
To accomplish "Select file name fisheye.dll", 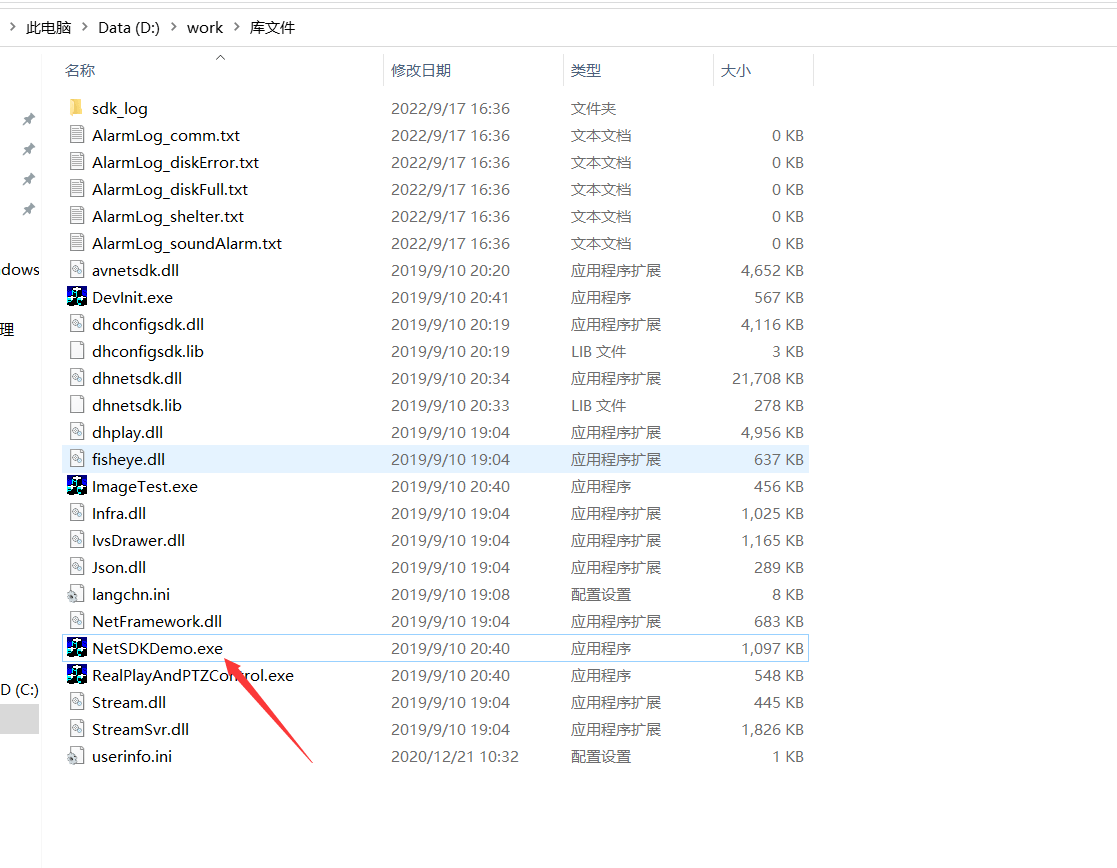I will click(x=128, y=459).
